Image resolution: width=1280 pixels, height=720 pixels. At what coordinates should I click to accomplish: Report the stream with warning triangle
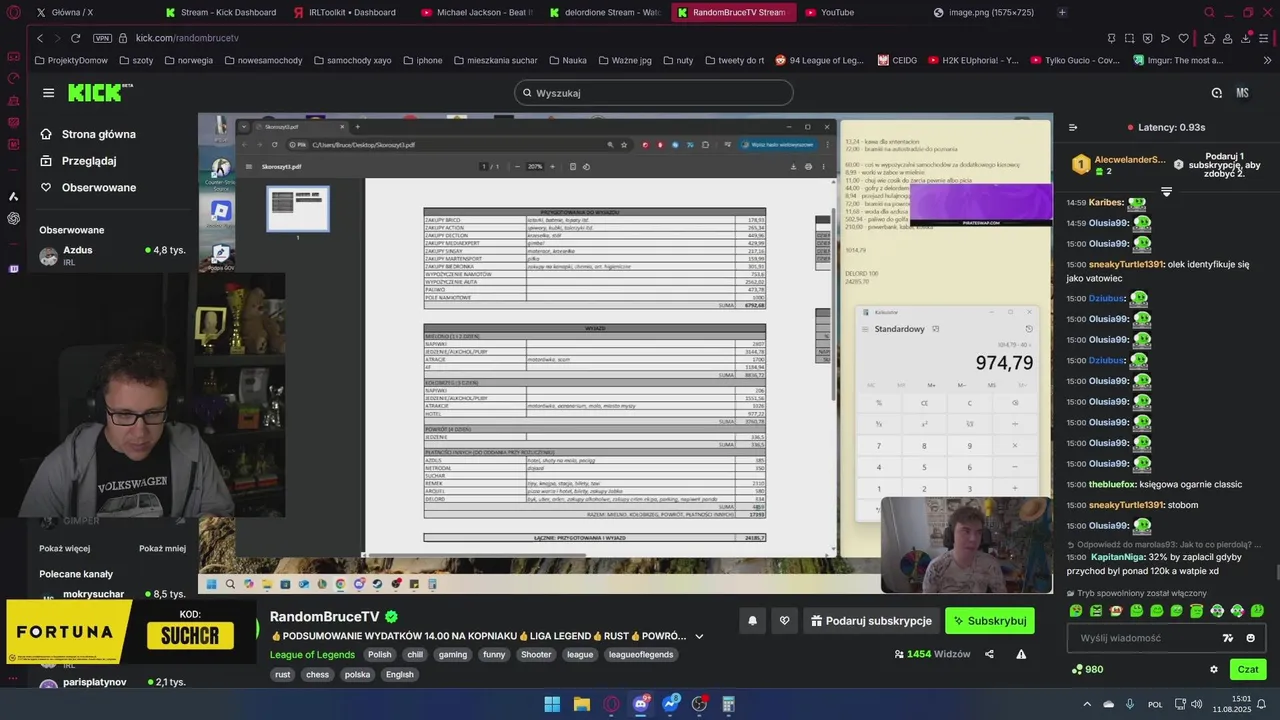coord(1021,654)
